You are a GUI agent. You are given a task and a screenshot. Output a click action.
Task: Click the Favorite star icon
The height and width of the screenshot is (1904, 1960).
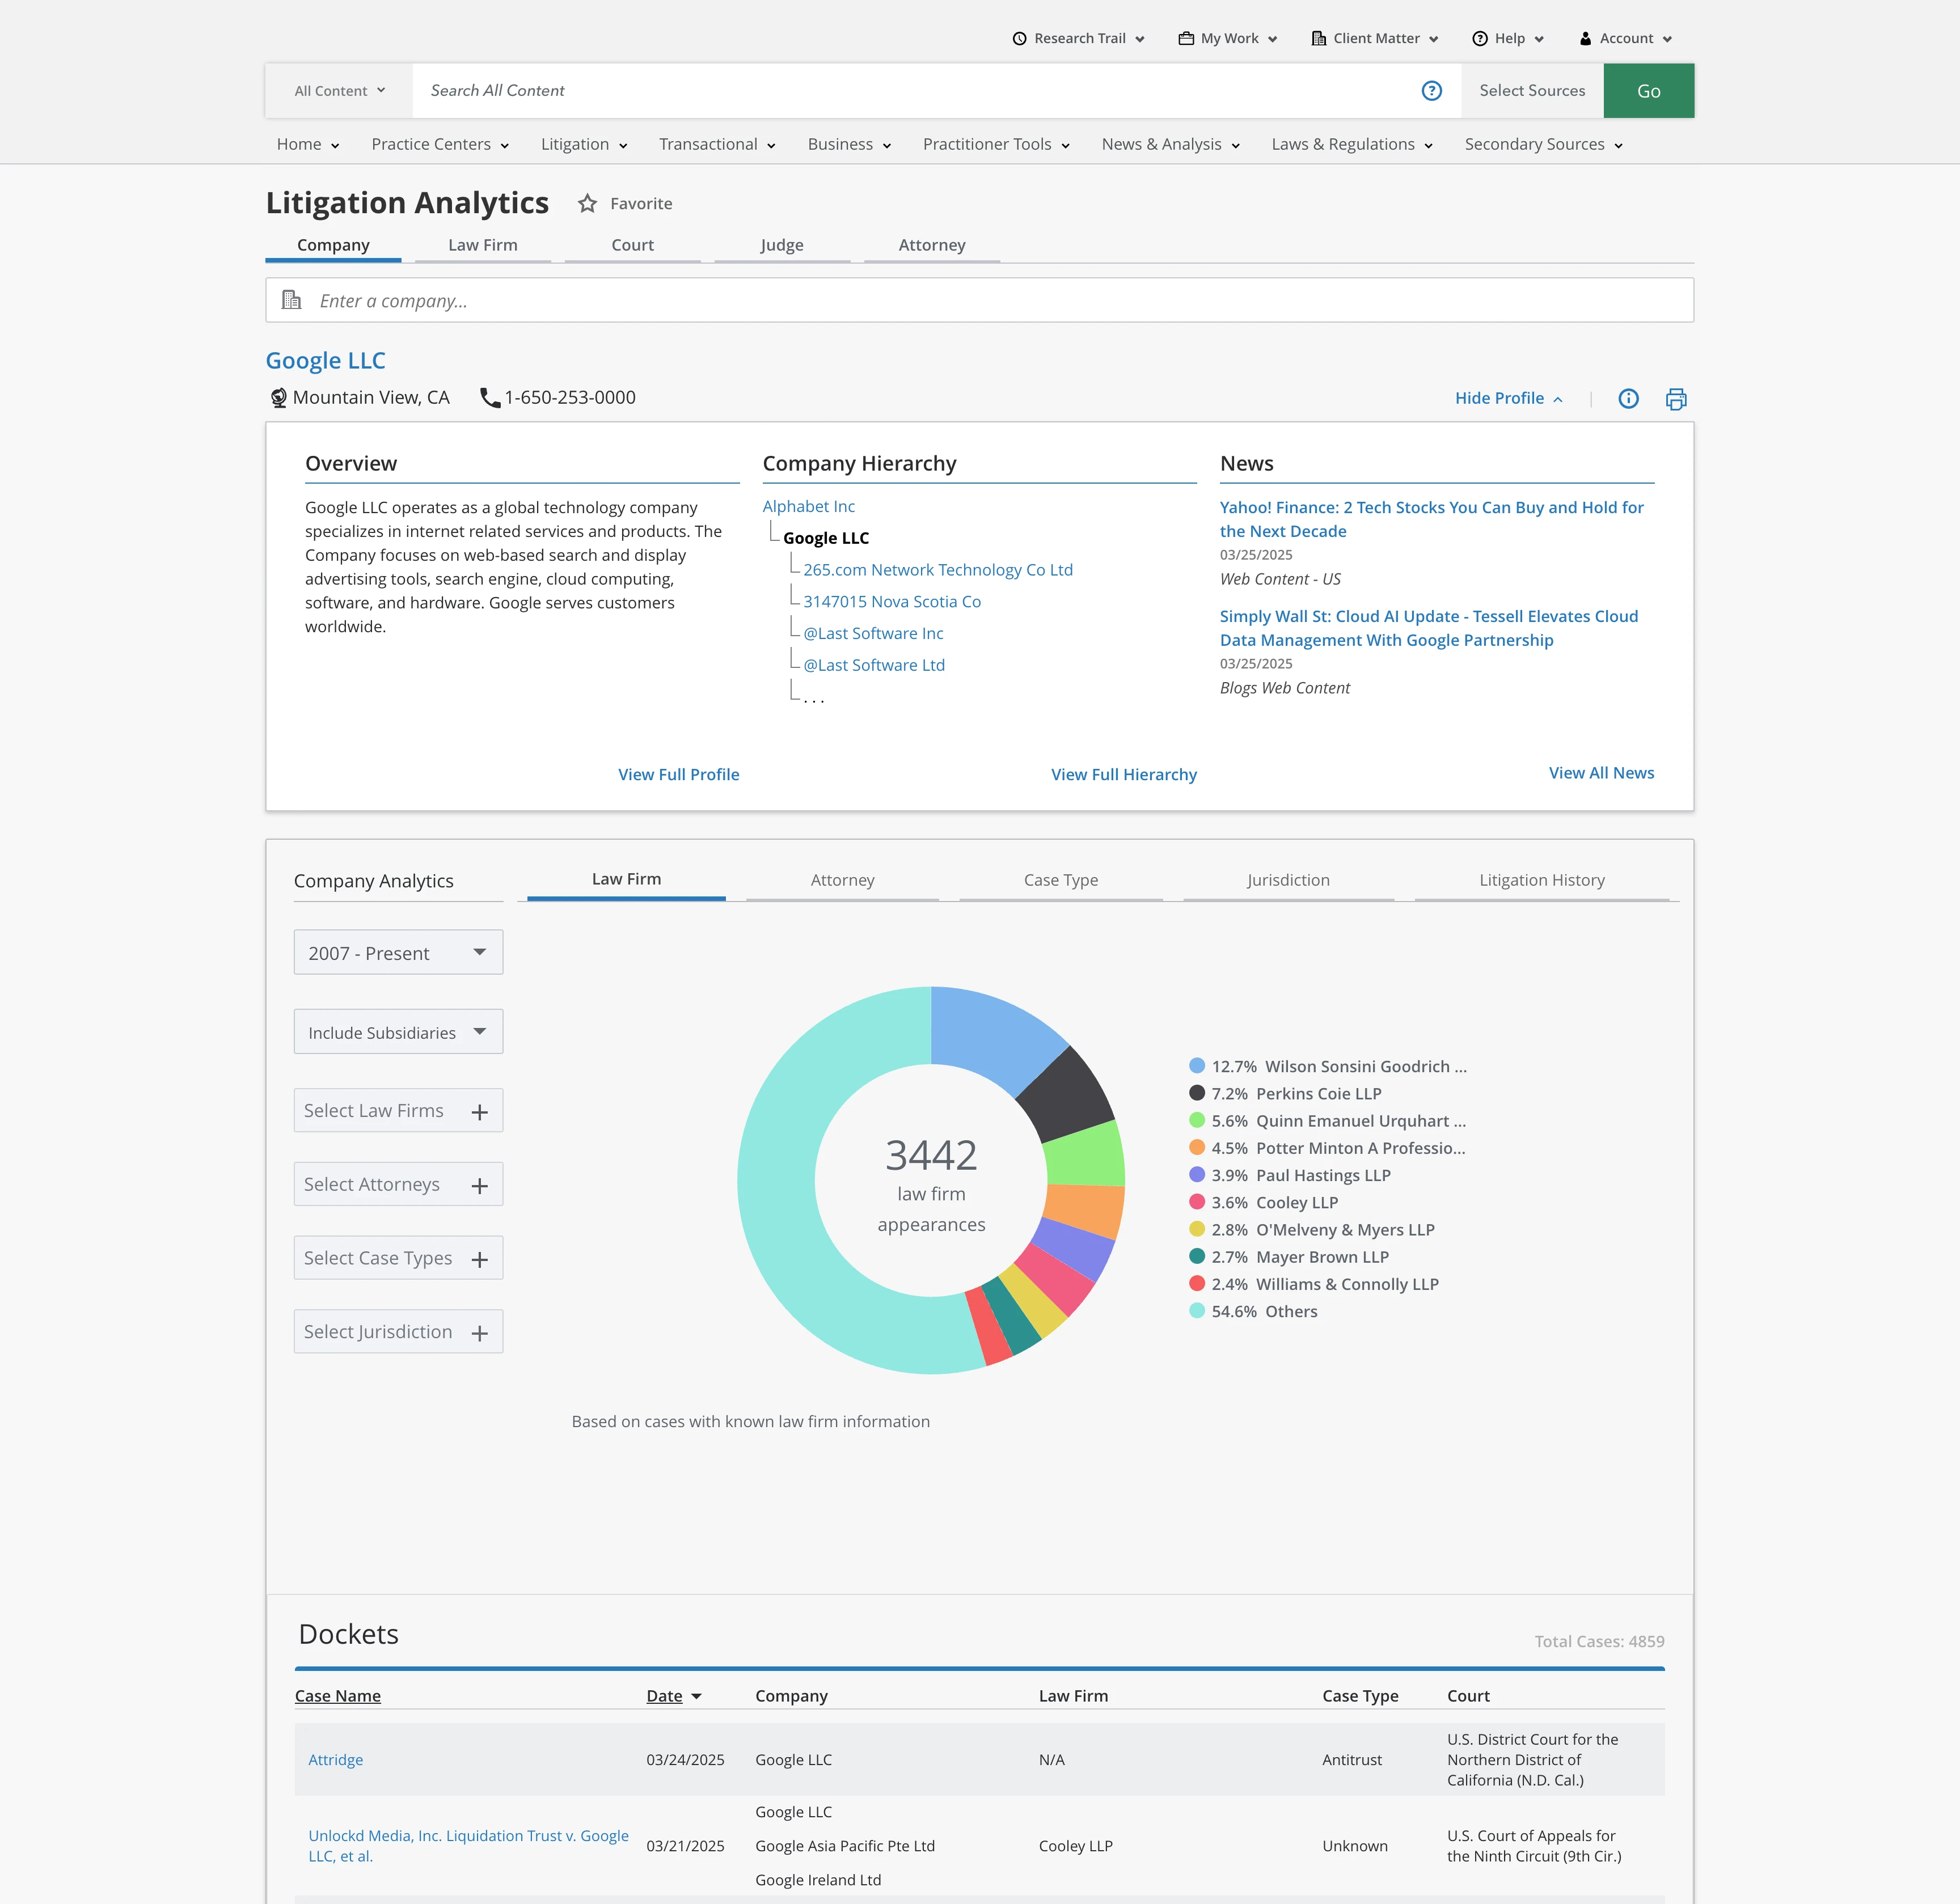click(x=588, y=204)
